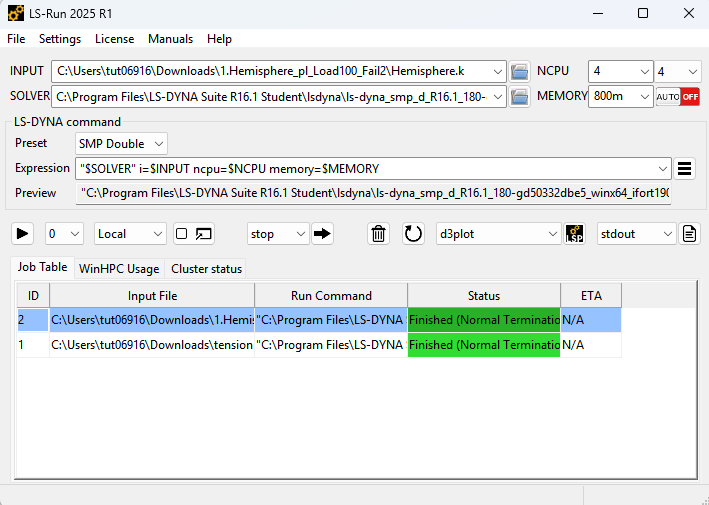Click the Expression text in command field
This screenshot has width=709, height=505.
[x=229, y=169]
